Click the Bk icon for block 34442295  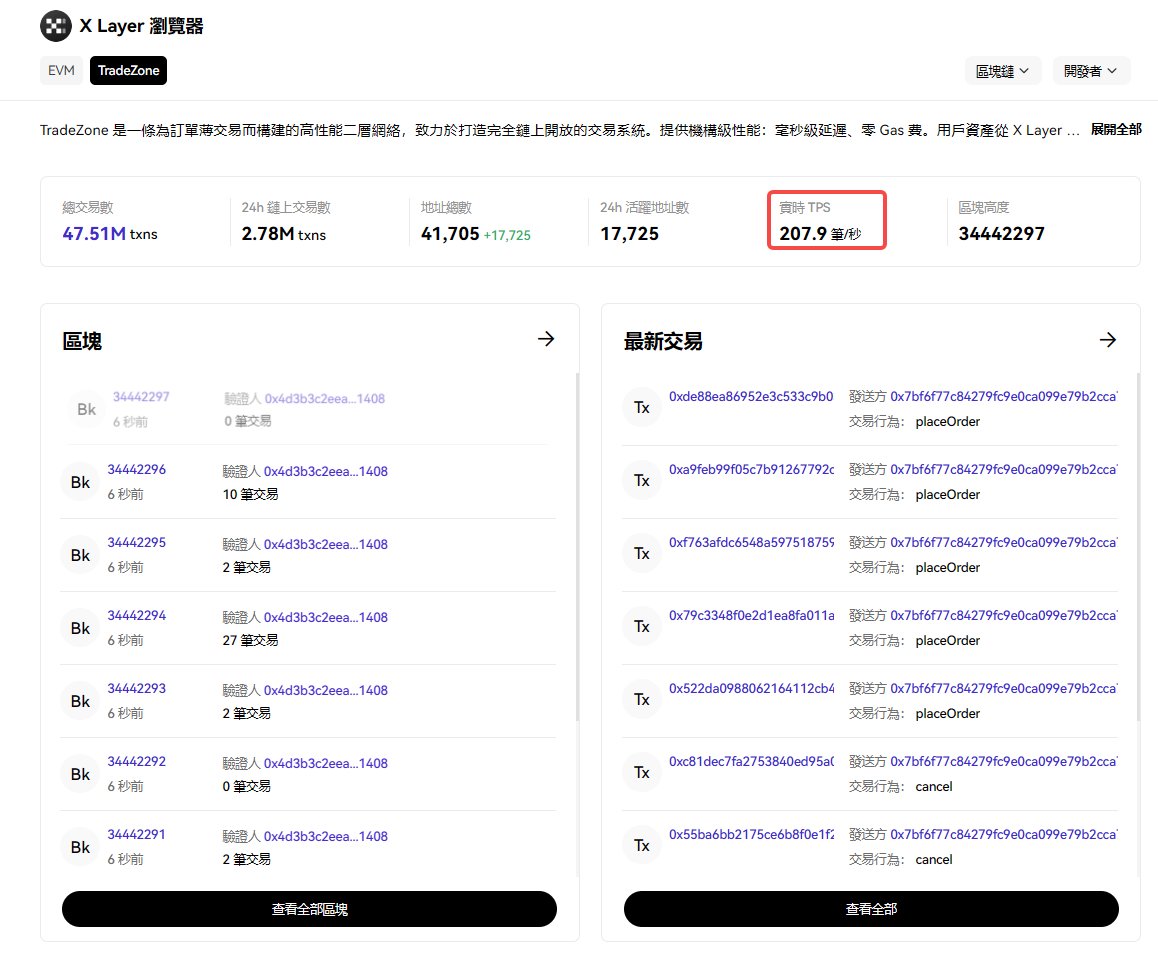[x=80, y=555]
